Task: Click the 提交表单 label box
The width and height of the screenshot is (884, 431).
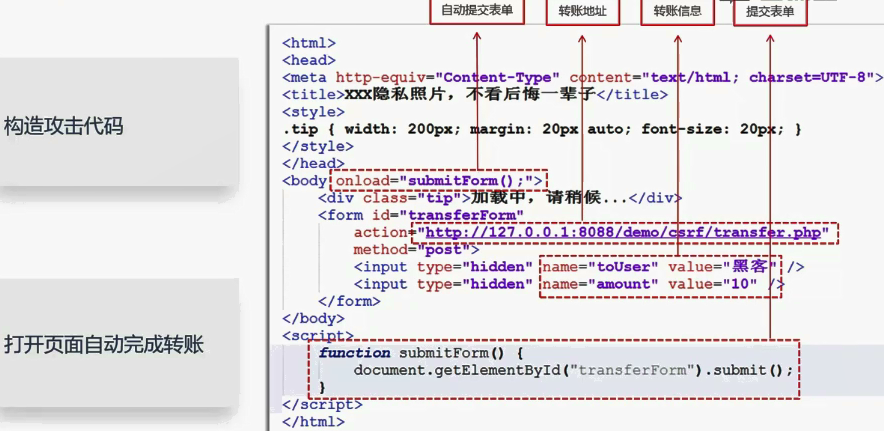Action: 770,12
